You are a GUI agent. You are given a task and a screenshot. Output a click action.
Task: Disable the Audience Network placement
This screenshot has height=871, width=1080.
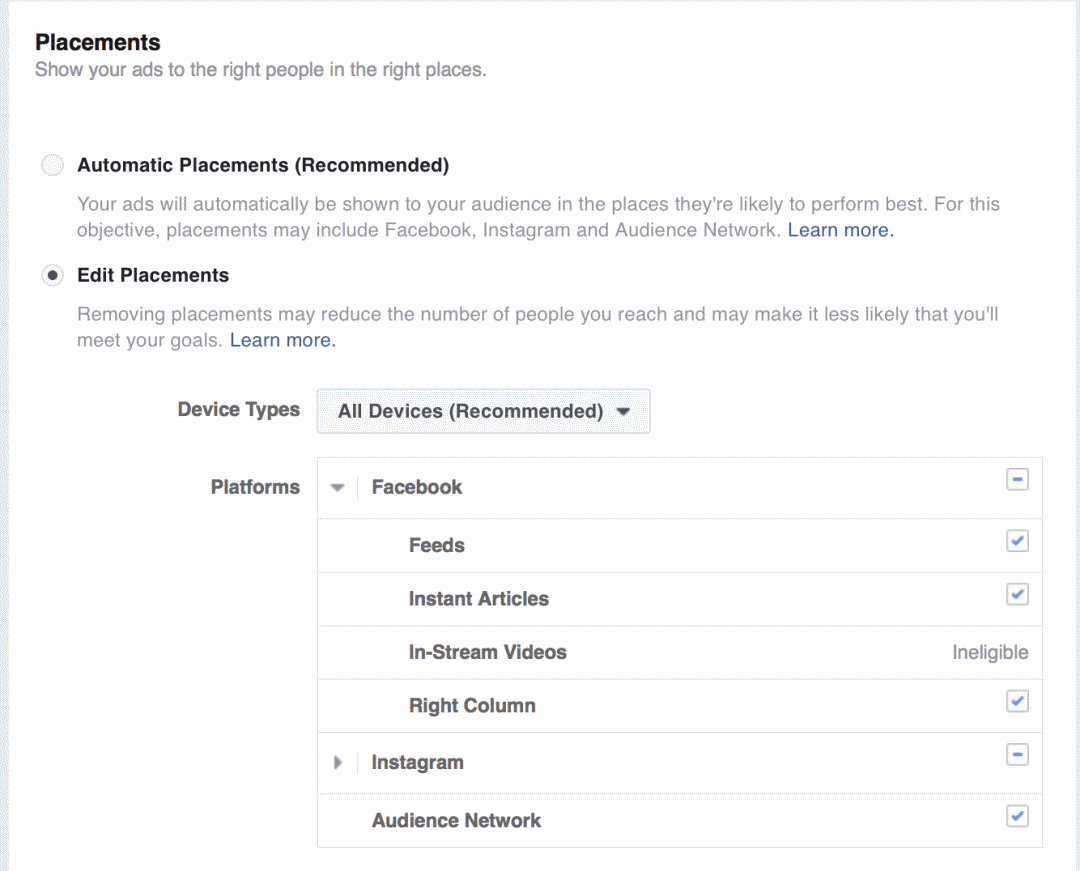pyautogui.click(x=1017, y=817)
